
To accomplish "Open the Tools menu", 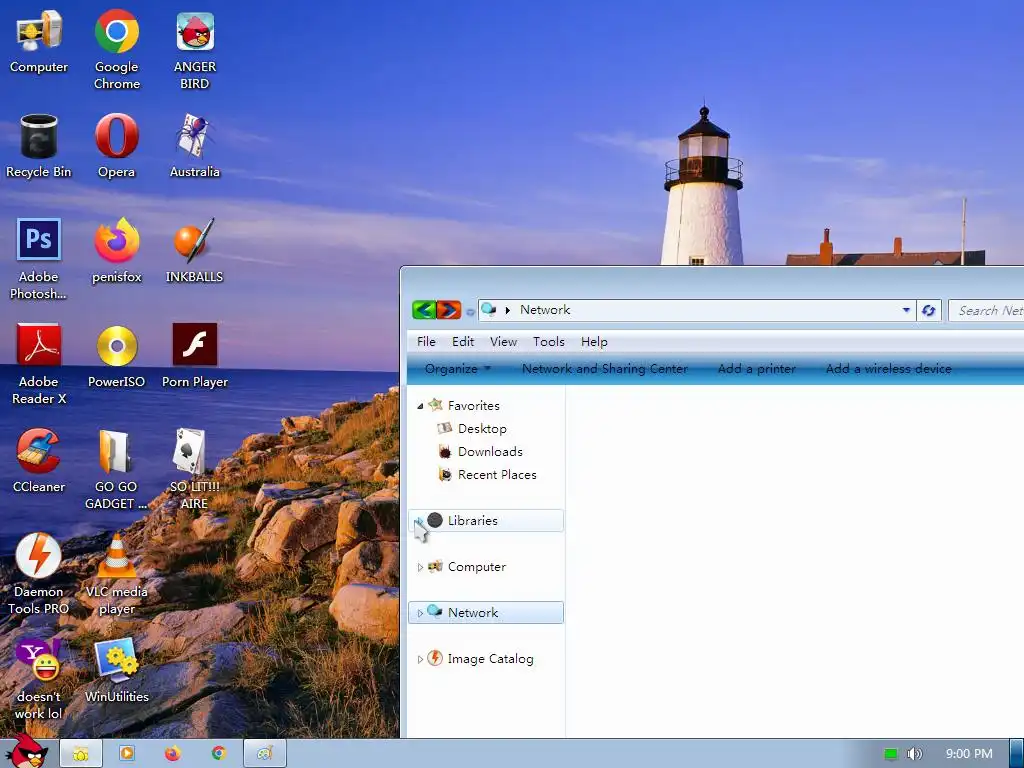I will (549, 342).
